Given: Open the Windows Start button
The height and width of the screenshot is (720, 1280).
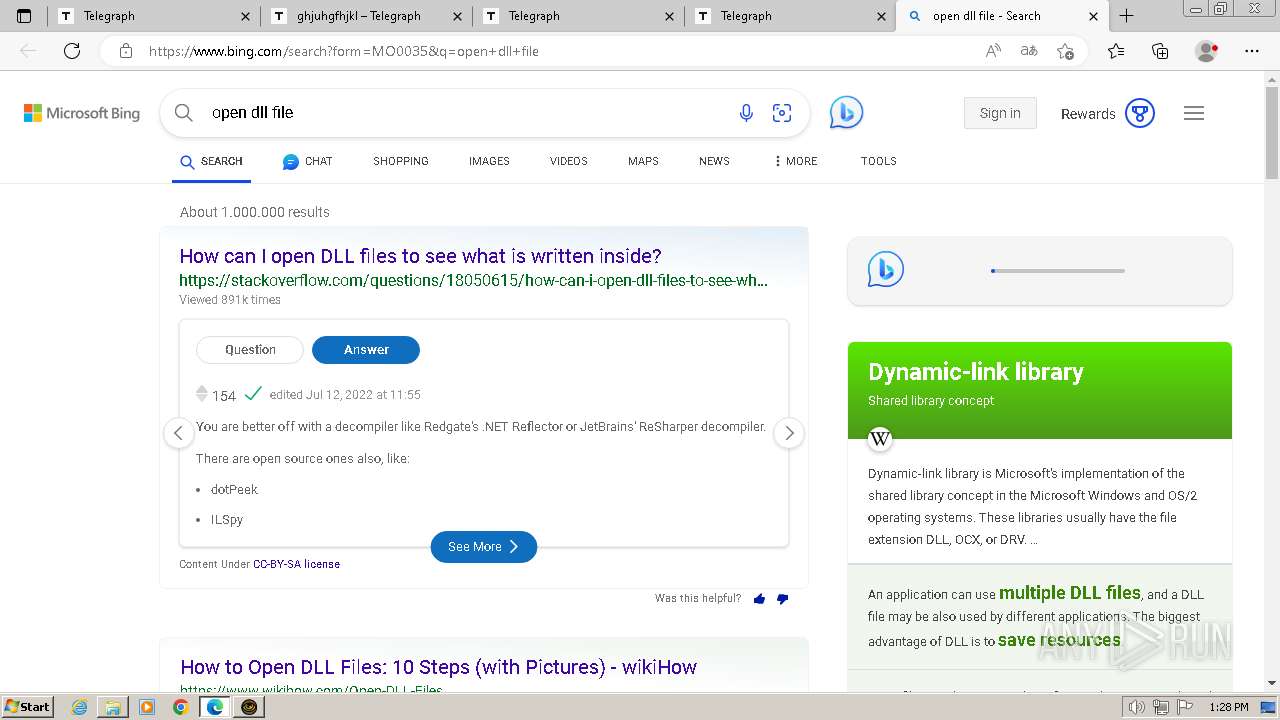Looking at the screenshot, I should [x=27, y=707].
